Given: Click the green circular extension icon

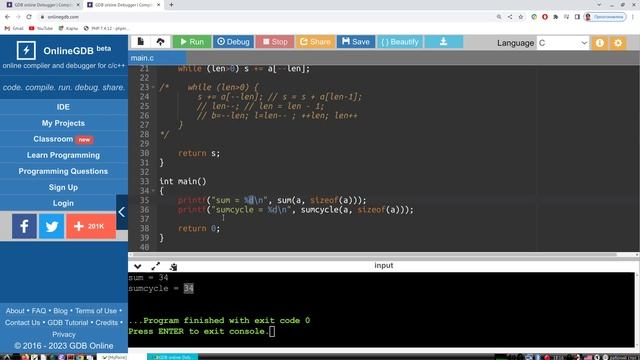Looking at the screenshot, I should click(x=534, y=17).
